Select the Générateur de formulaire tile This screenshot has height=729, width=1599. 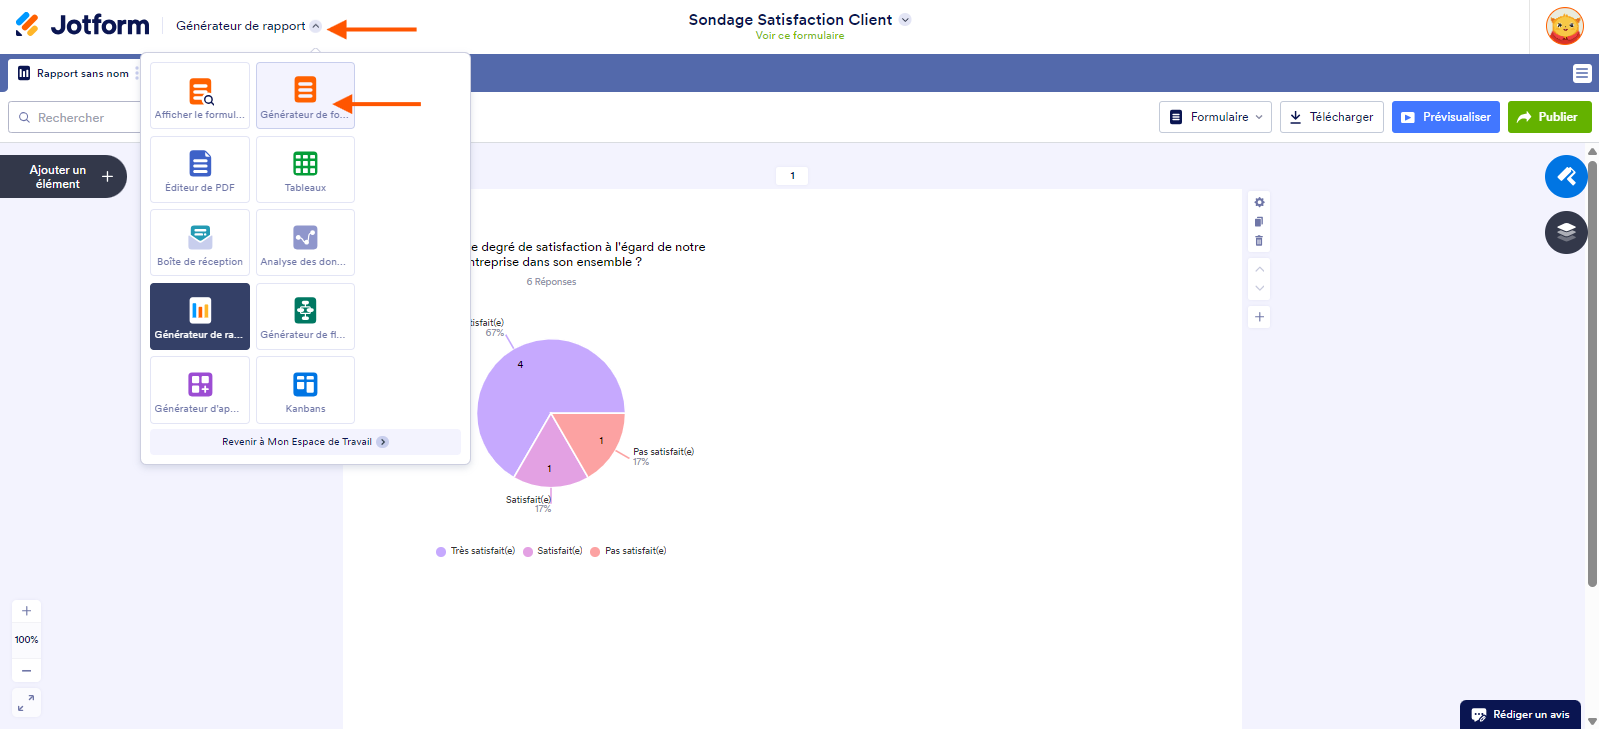click(305, 96)
